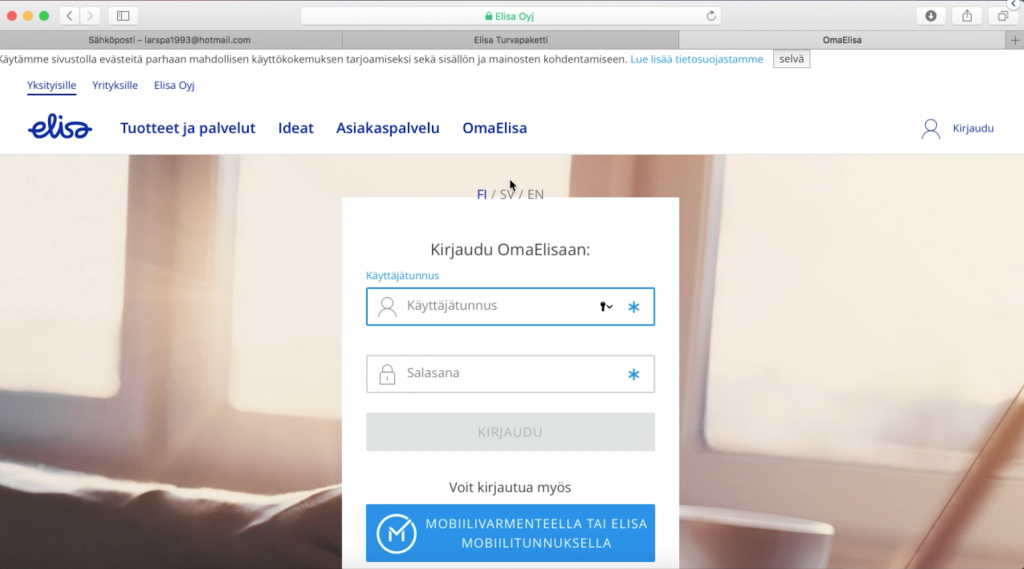This screenshot has height=569, width=1024.
Task: Switch language to SV
Action: click(508, 194)
